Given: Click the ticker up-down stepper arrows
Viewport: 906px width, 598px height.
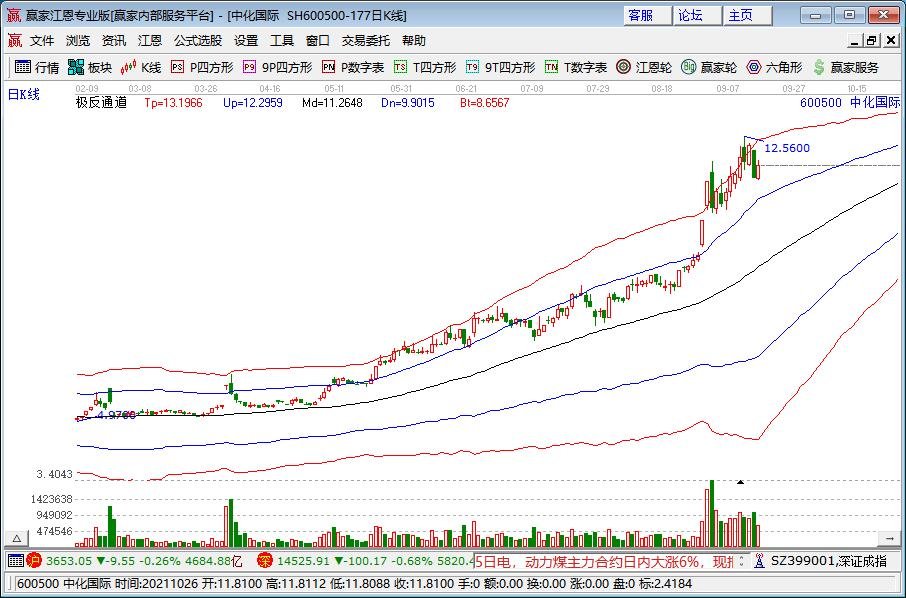Looking at the screenshot, I should tap(742, 560).
